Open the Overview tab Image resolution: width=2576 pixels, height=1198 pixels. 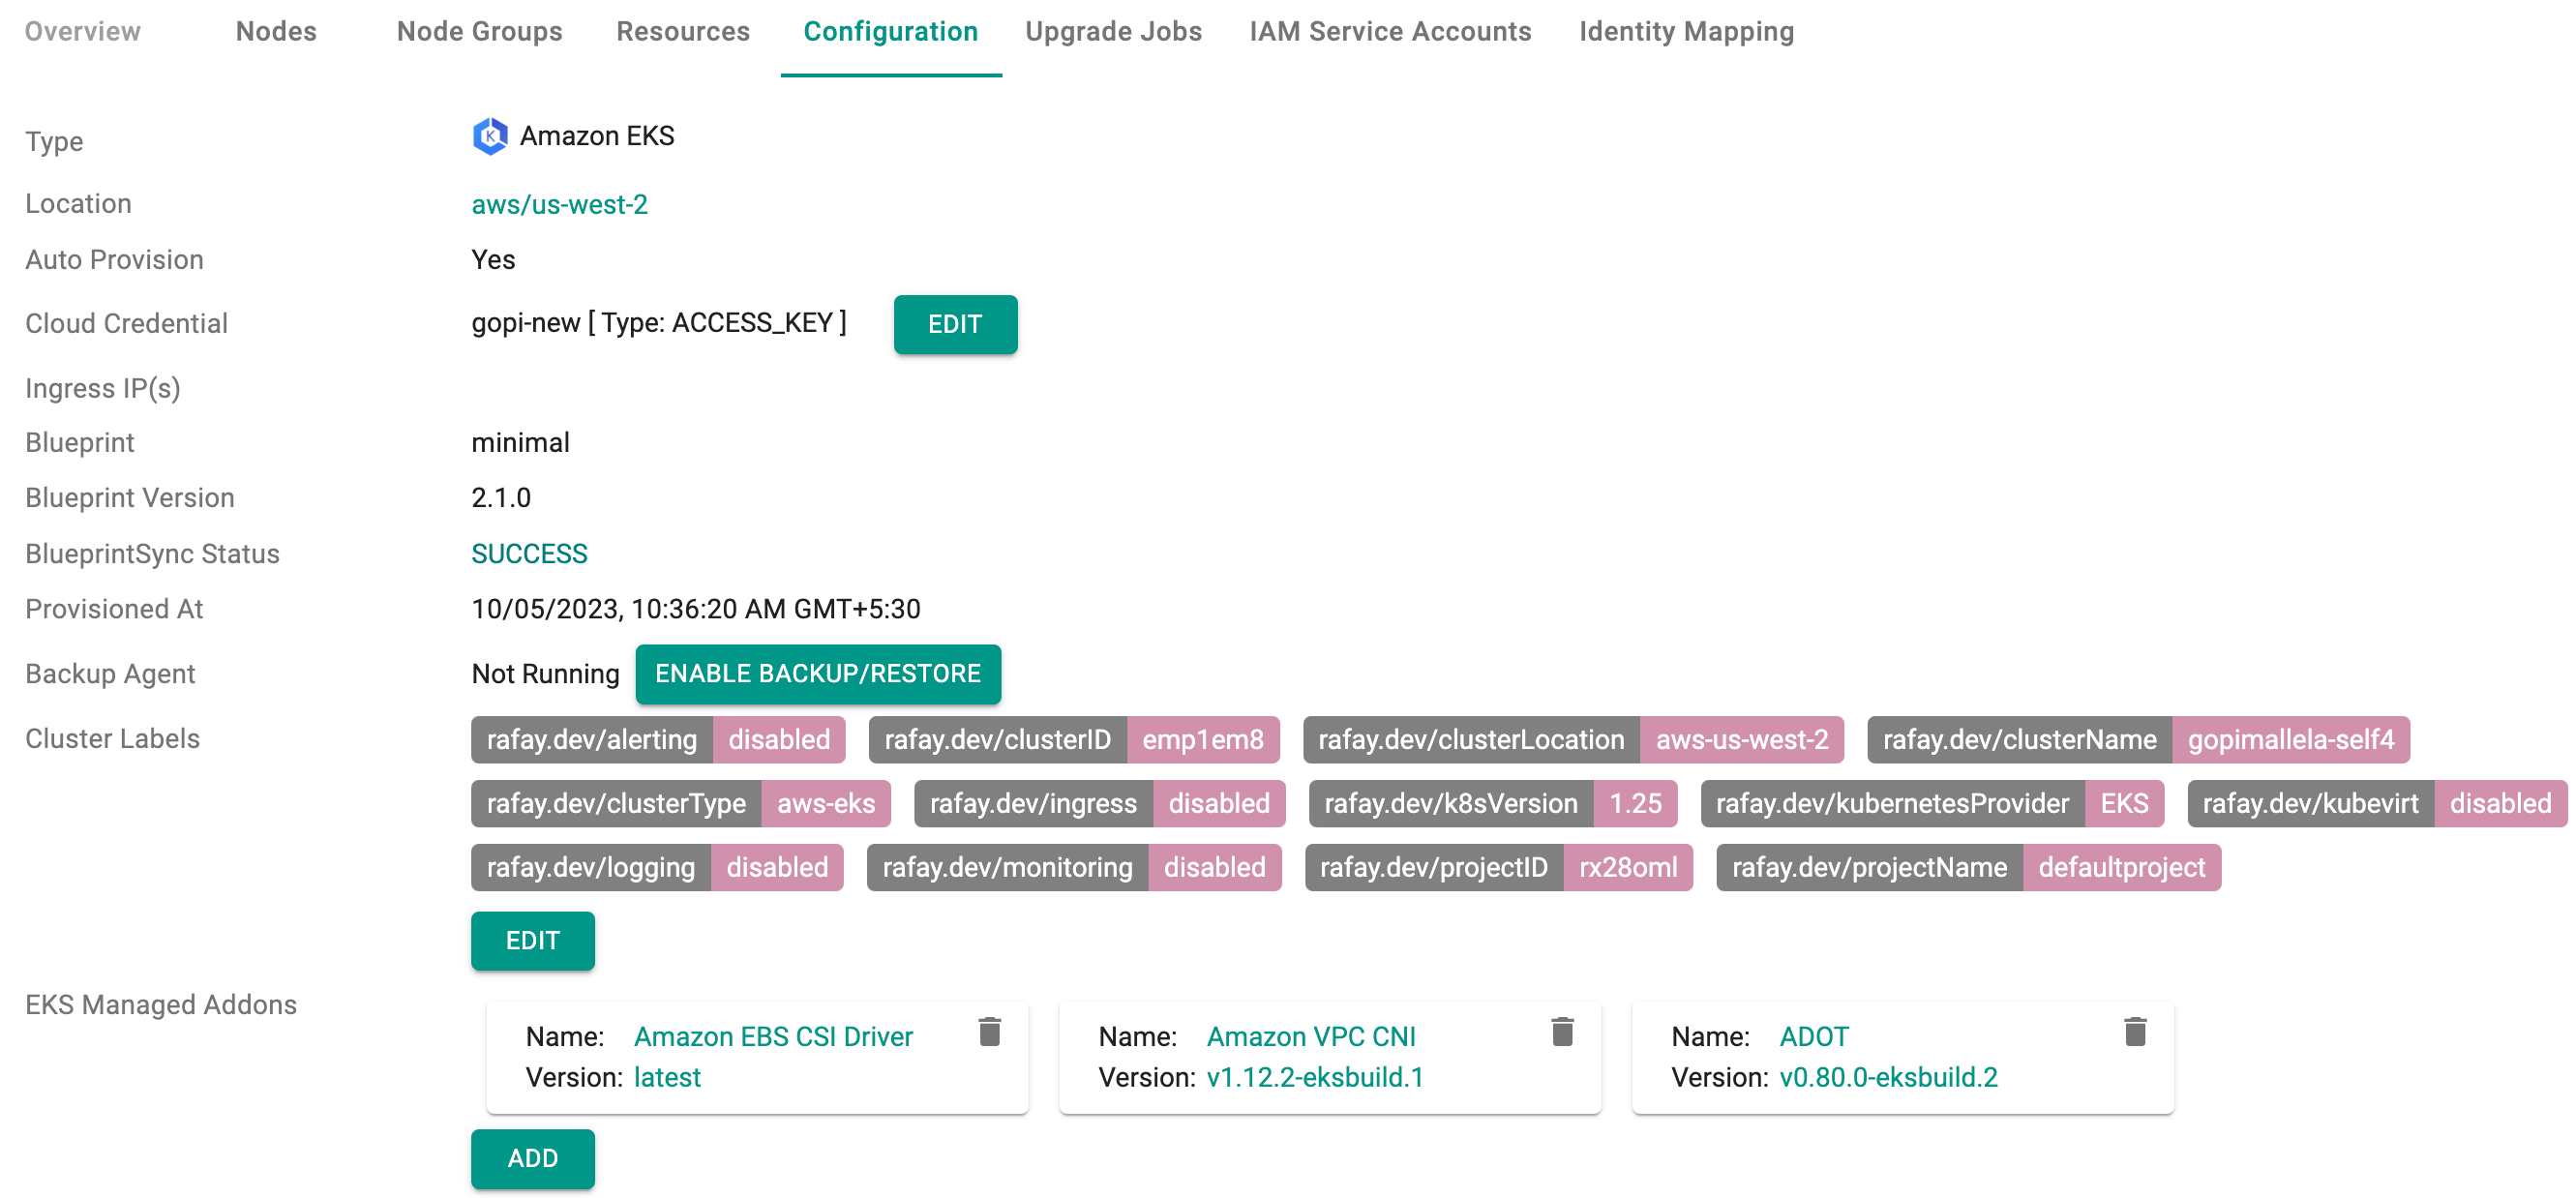click(x=83, y=32)
